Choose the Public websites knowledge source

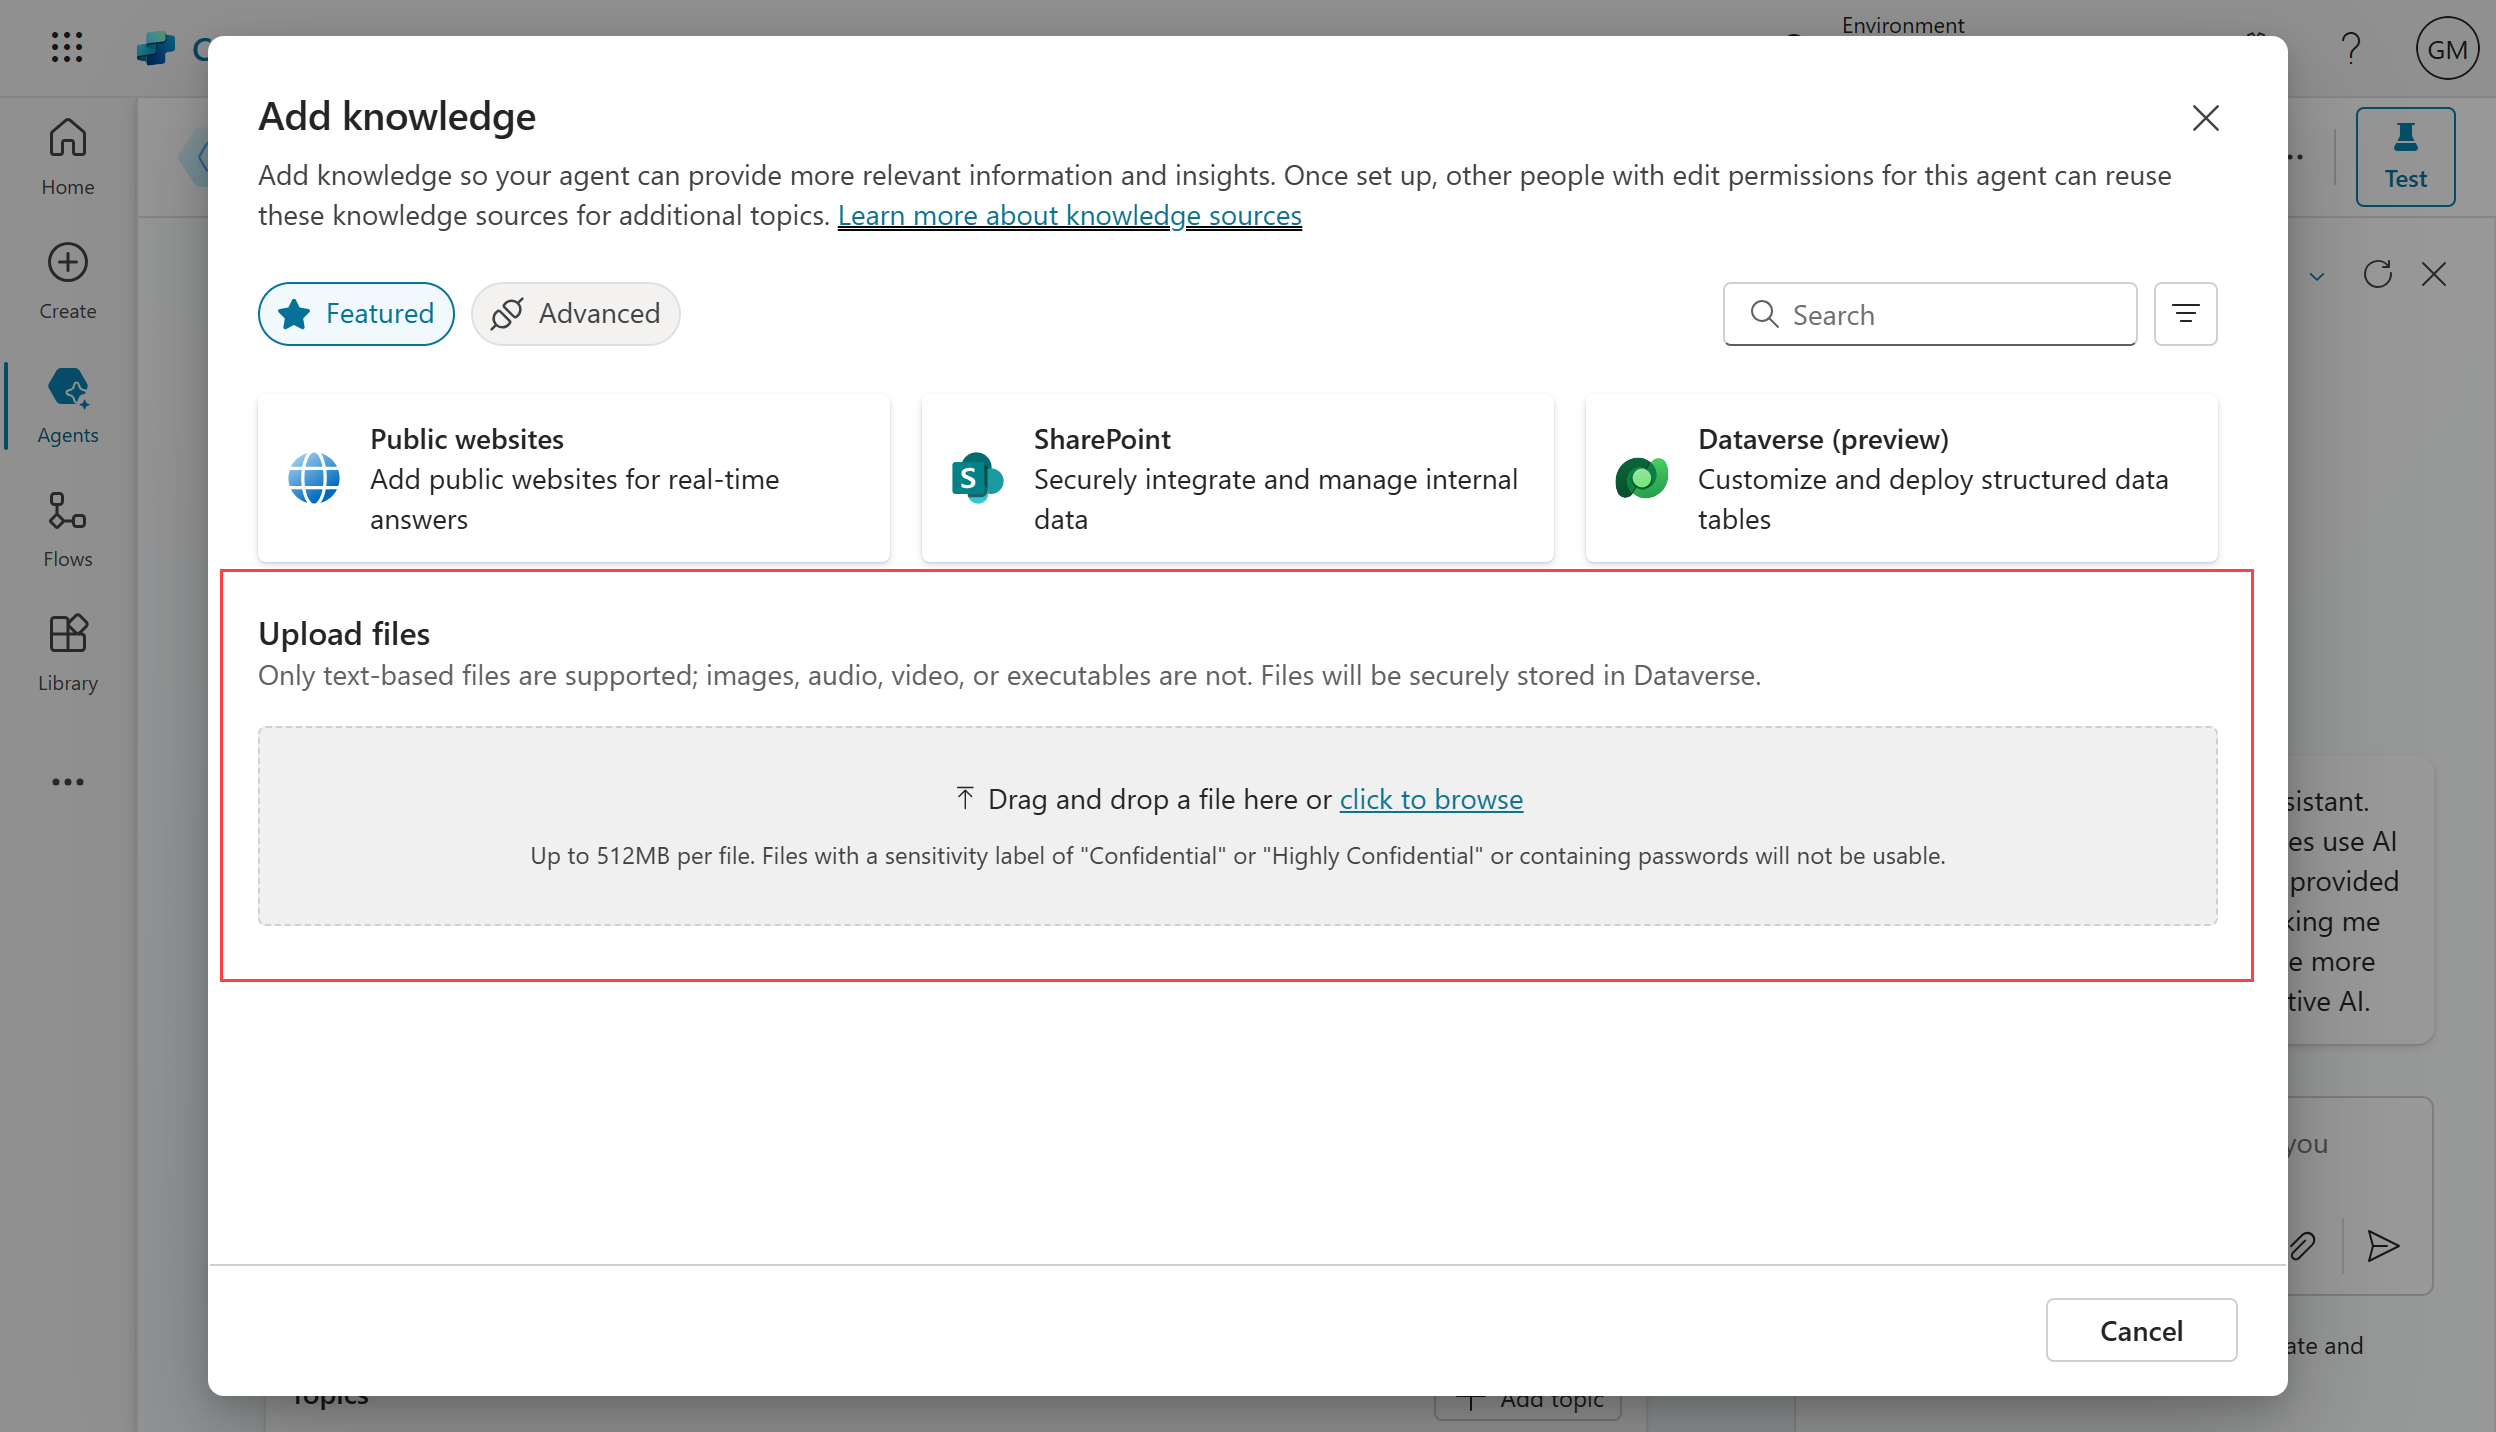[x=573, y=478]
